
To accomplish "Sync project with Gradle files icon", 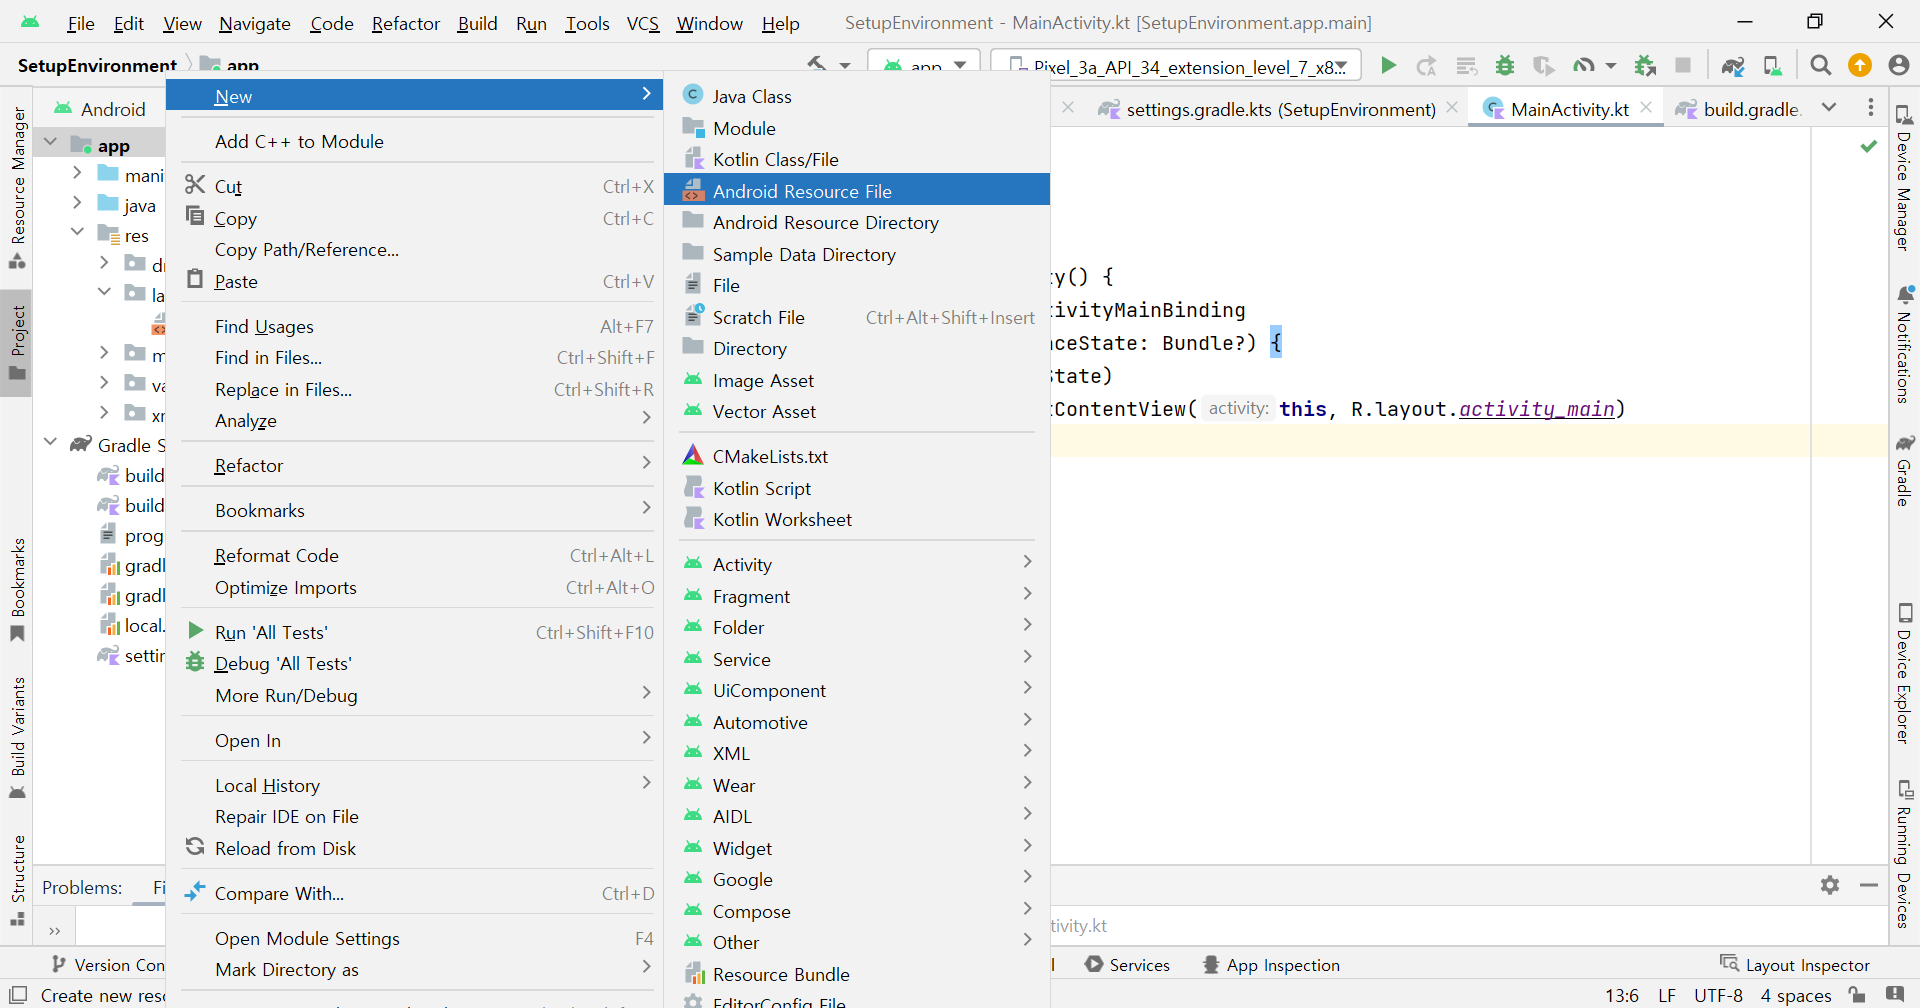I will coord(1733,66).
